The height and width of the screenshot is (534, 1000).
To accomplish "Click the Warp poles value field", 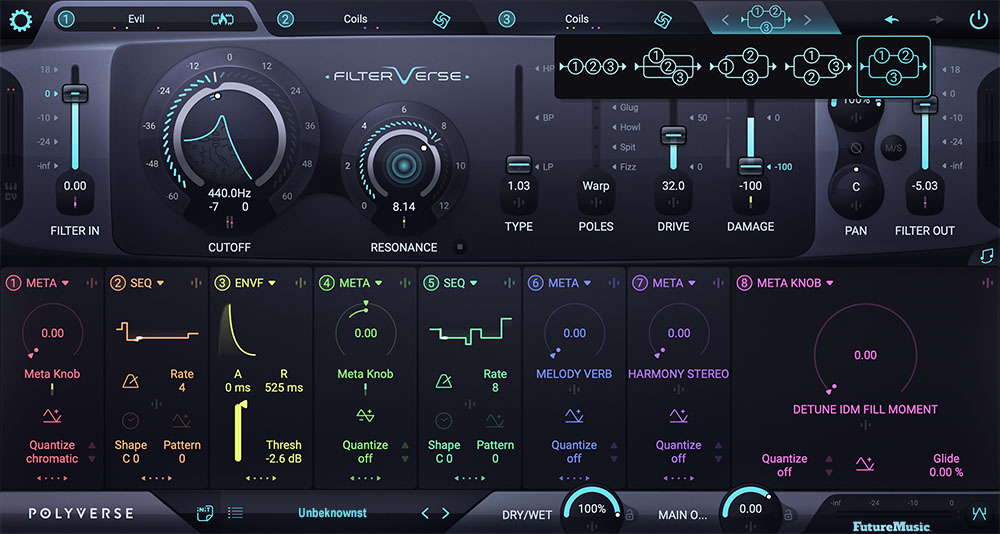I will coord(596,186).
